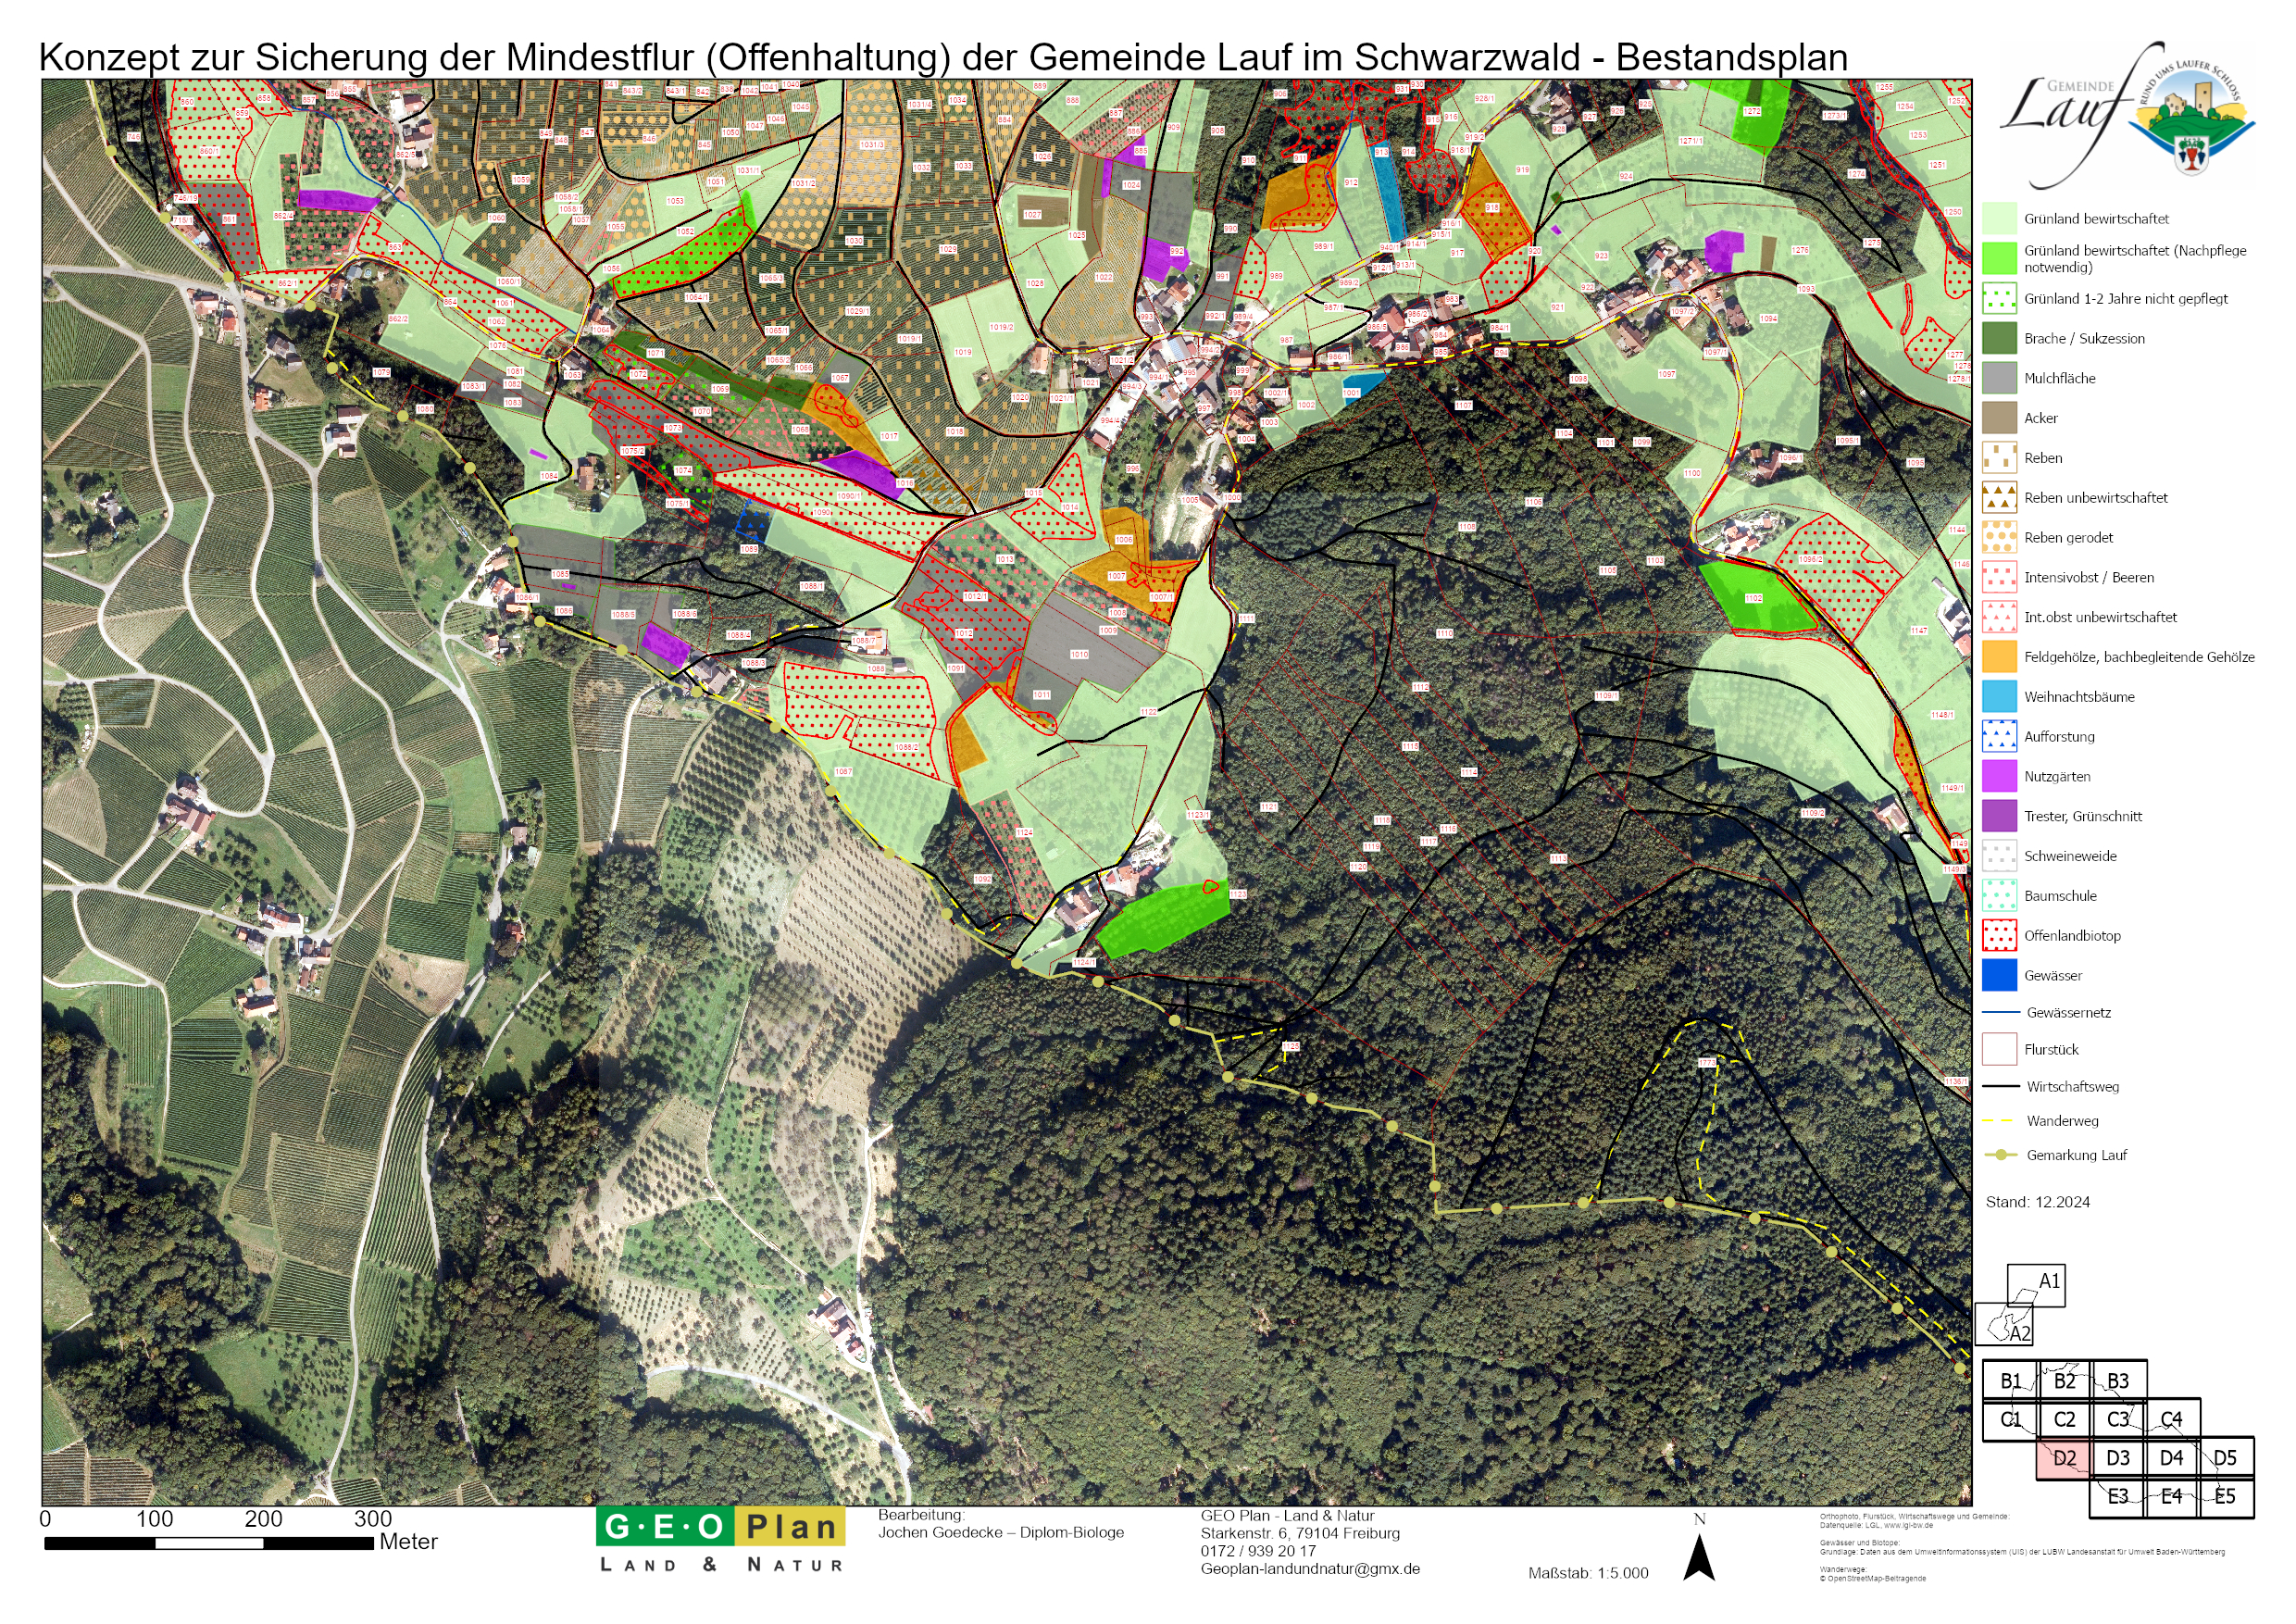The width and height of the screenshot is (2296, 1624).
Task: Click the Nutzgärten purple legend swatch
Action: tap(1999, 776)
